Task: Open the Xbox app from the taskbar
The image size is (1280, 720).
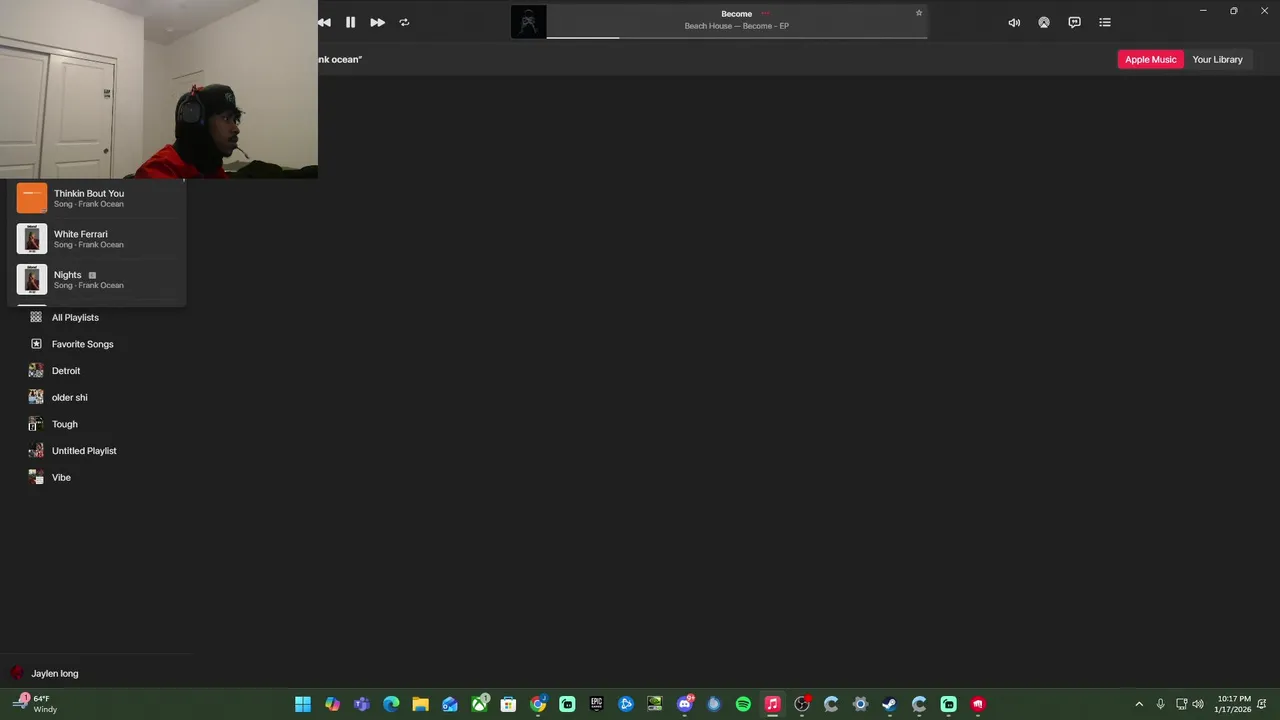Action: [x=479, y=704]
